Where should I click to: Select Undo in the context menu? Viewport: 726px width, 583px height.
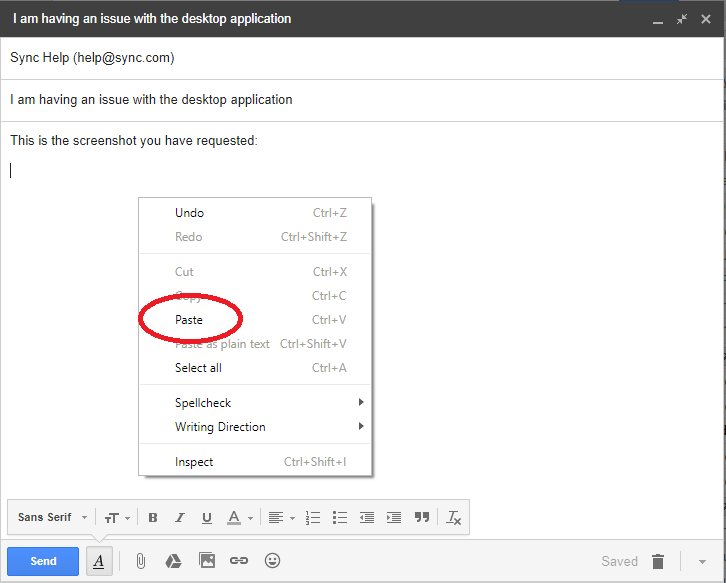pos(189,213)
